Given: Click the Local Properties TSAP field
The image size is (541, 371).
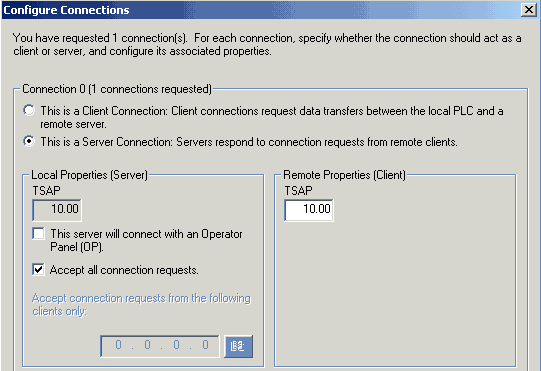Looking at the screenshot, I should point(57,209).
